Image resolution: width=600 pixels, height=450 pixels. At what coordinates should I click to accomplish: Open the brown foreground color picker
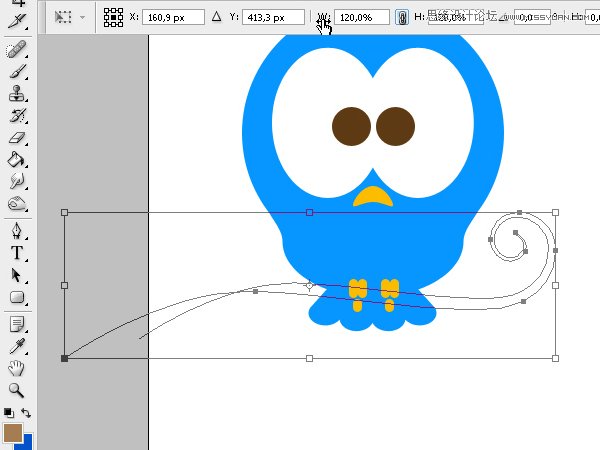(x=13, y=433)
